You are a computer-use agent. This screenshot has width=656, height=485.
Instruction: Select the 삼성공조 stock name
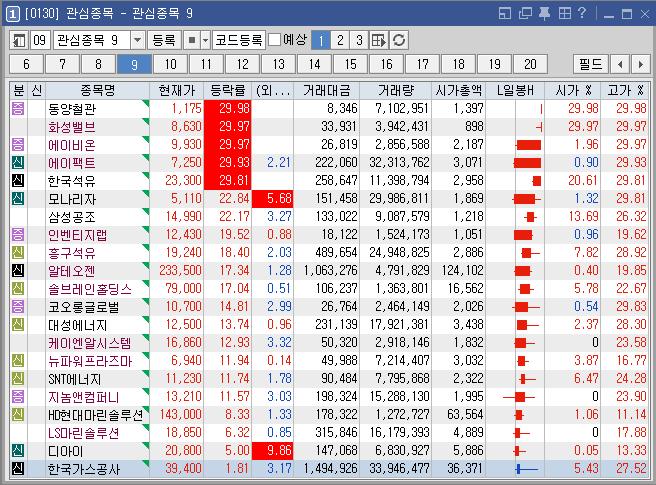pyautogui.click(x=72, y=217)
